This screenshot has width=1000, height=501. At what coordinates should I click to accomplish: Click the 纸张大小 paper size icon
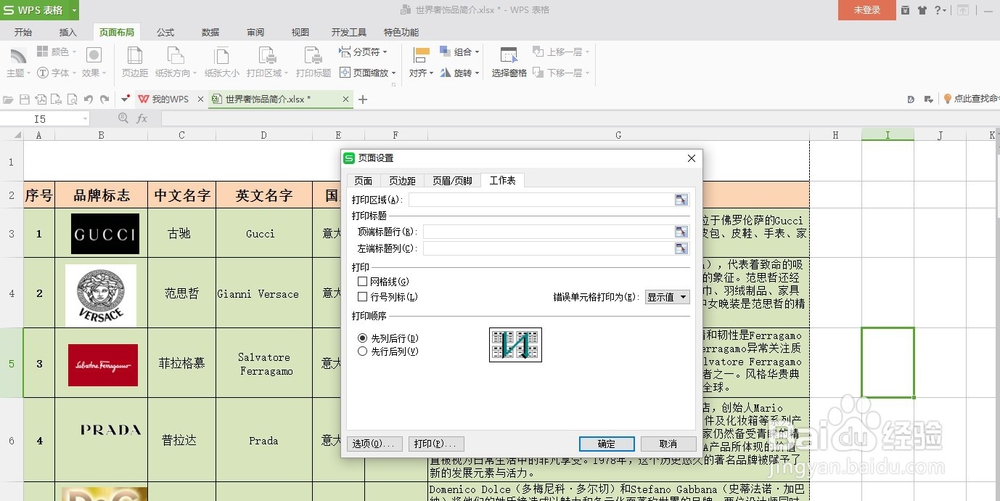point(221,55)
